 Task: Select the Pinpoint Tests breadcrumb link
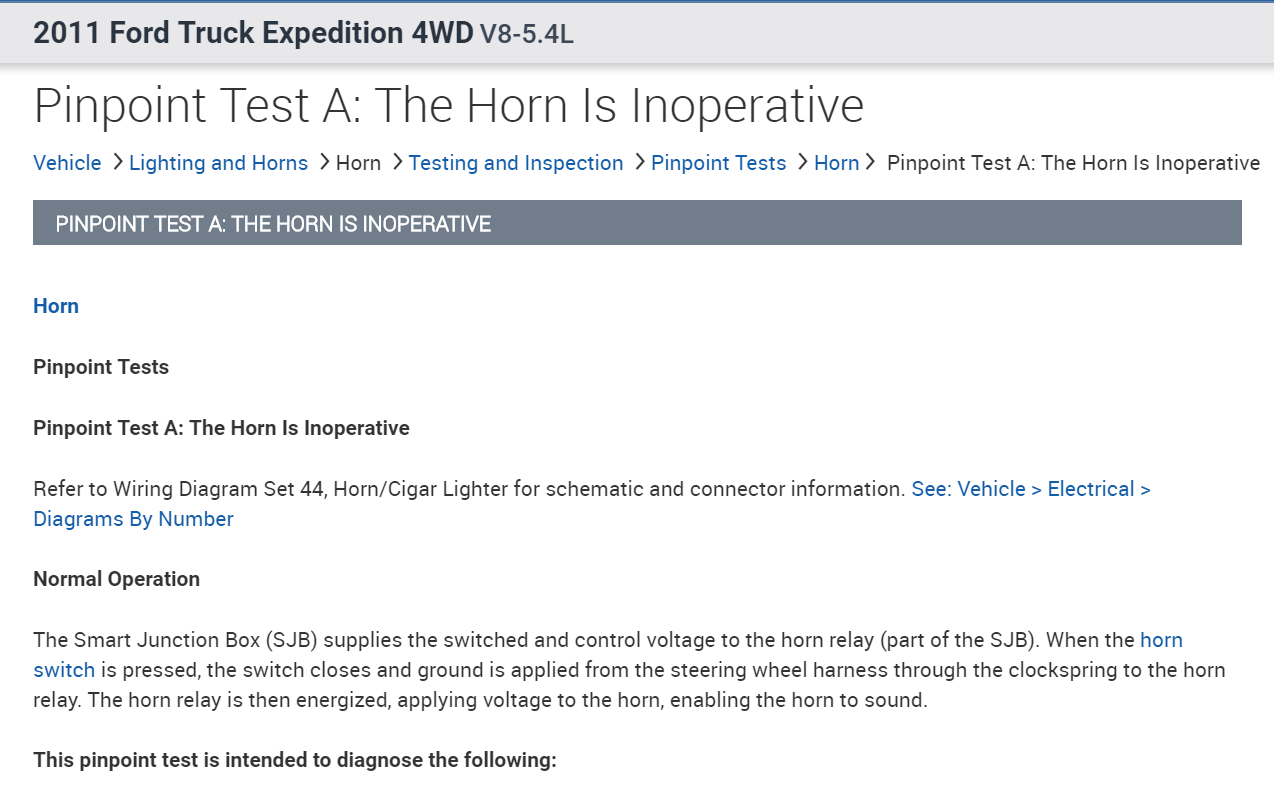718,163
